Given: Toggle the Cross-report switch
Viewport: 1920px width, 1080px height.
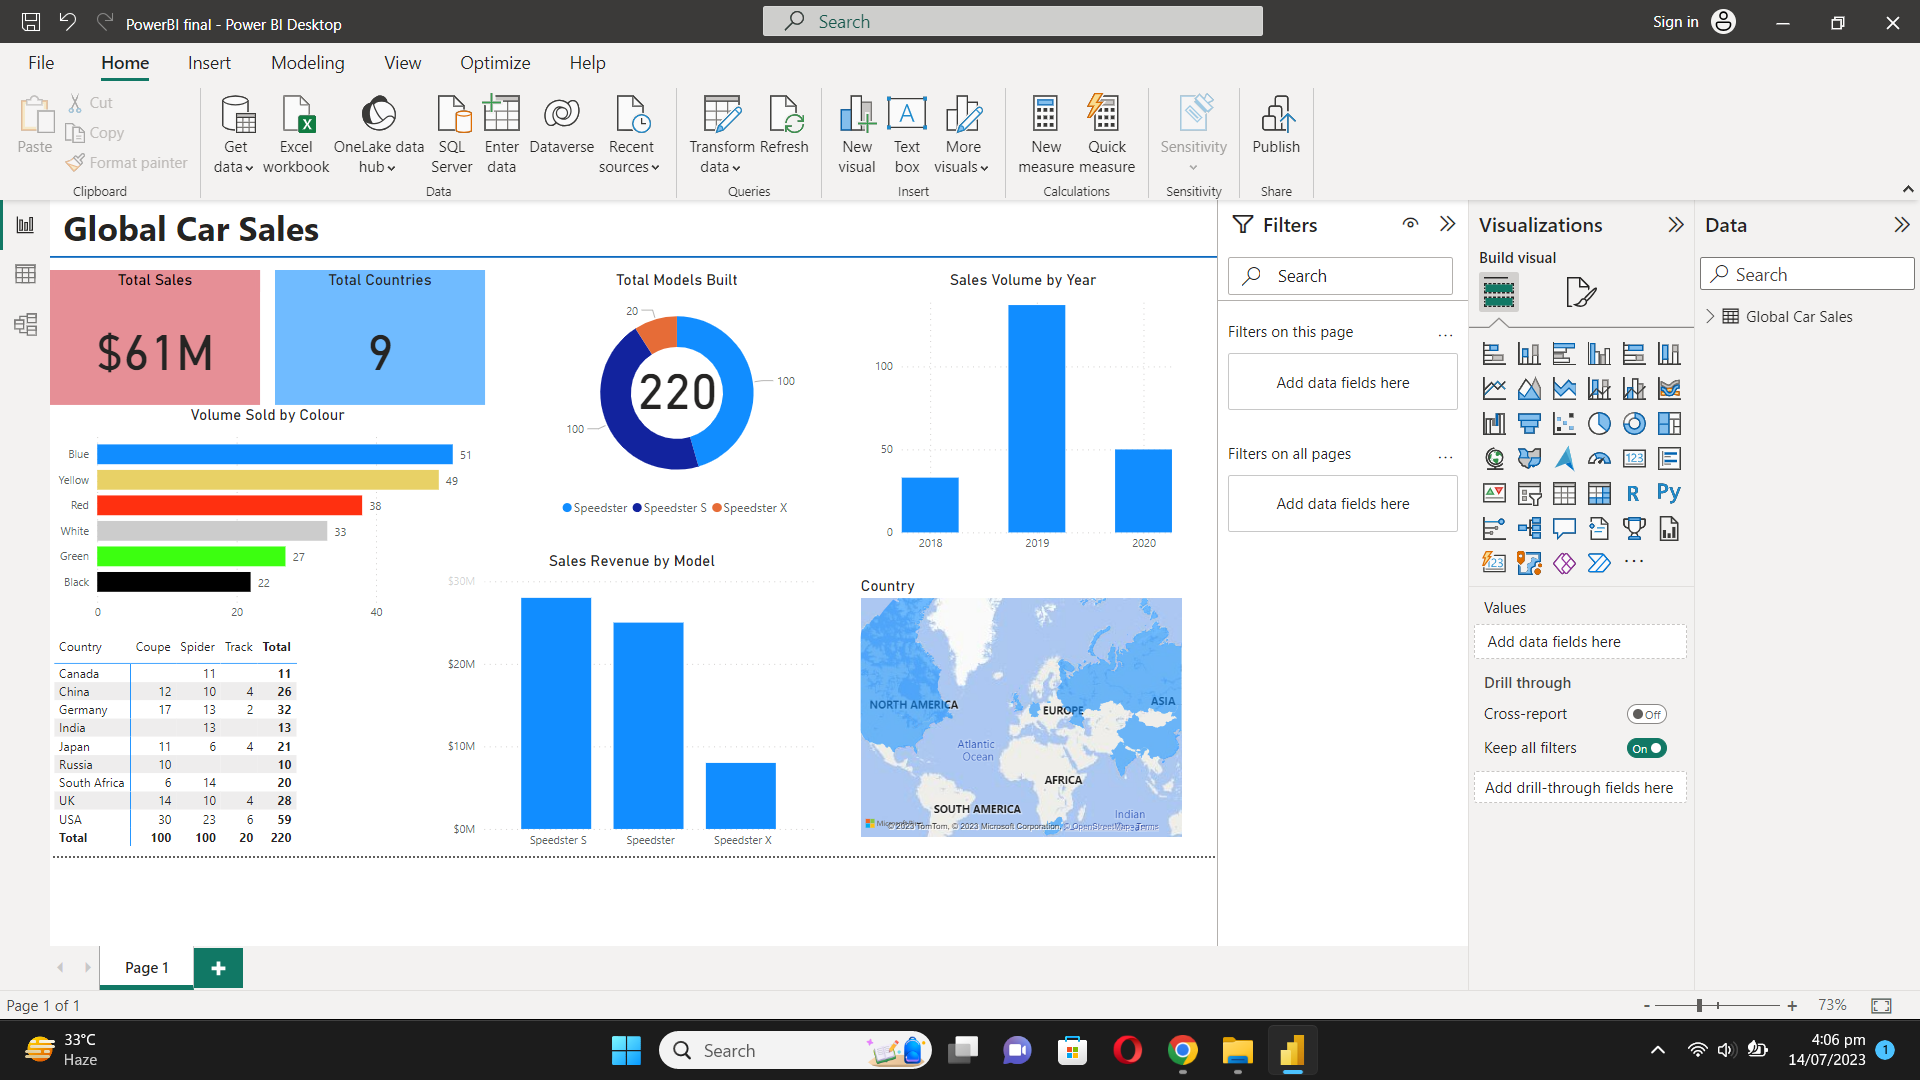Looking at the screenshot, I should [1646, 714].
